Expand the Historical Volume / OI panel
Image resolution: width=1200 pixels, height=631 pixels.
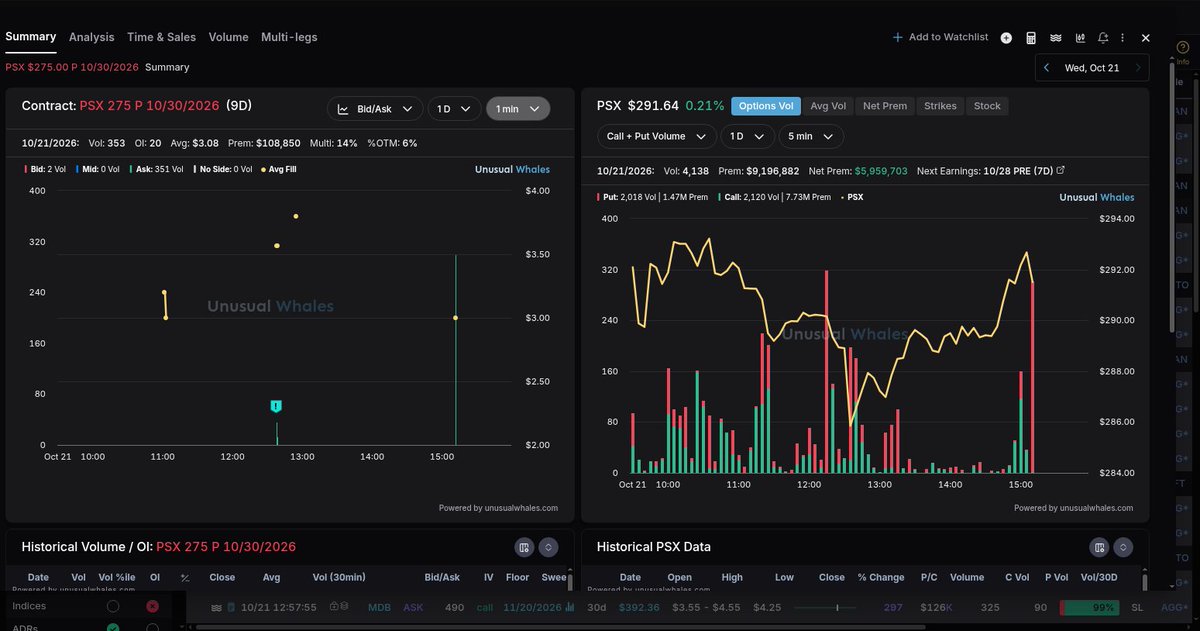[548, 547]
